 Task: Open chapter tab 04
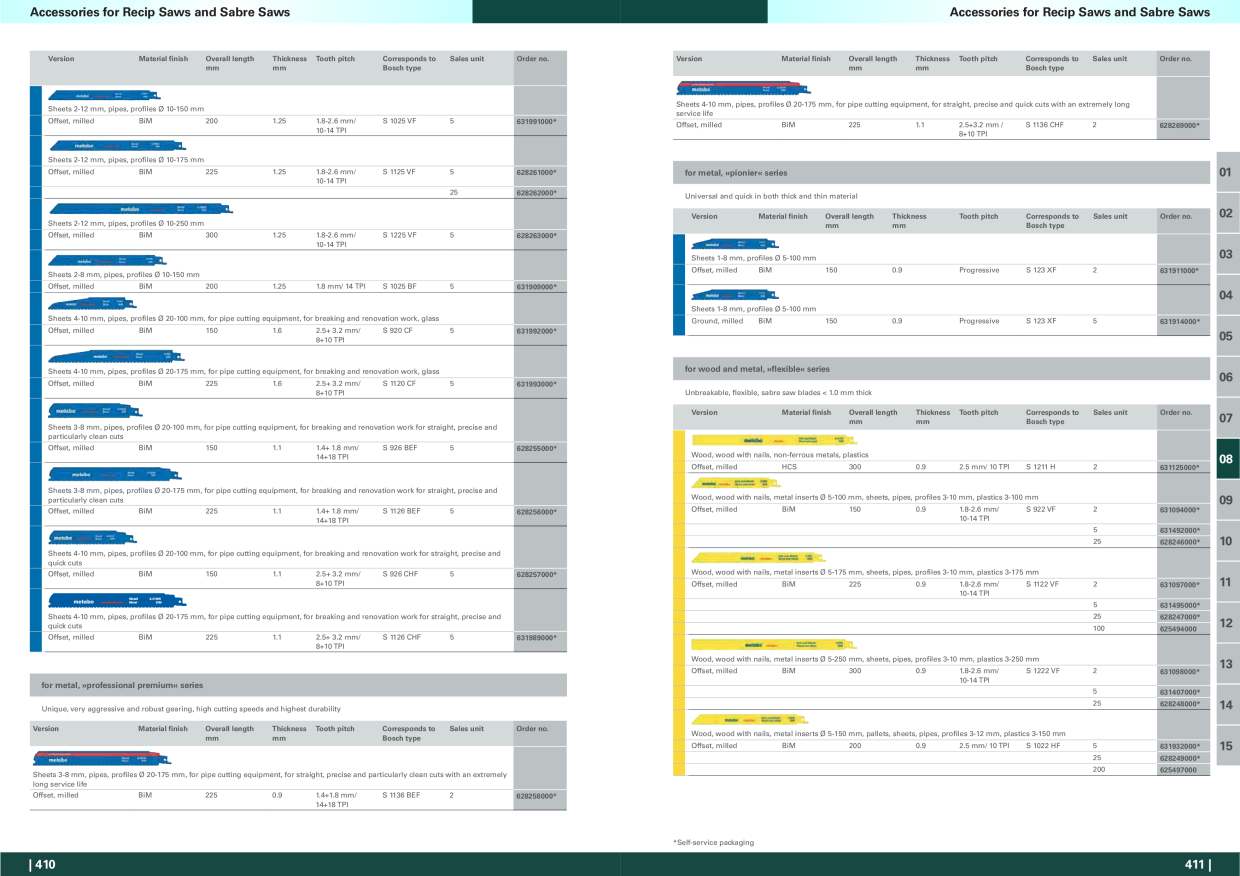(x=1226, y=295)
